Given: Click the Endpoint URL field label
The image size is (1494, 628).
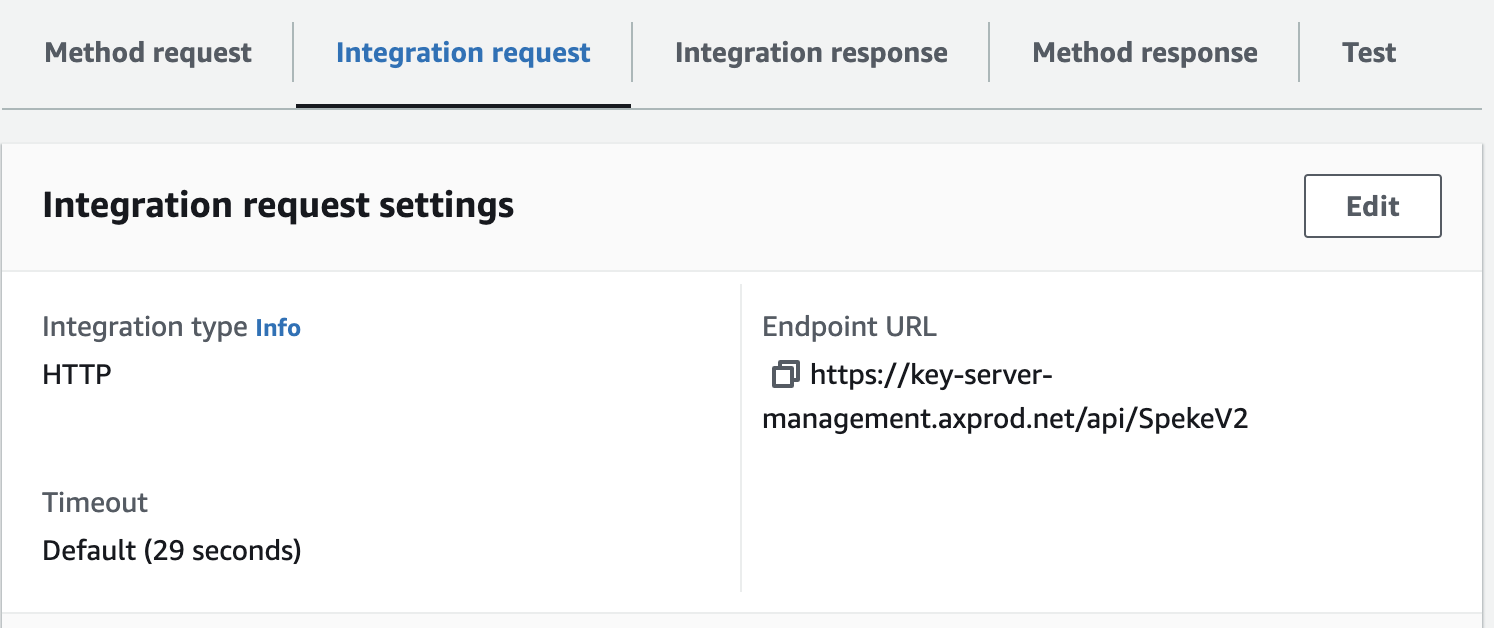Looking at the screenshot, I should pos(849,326).
